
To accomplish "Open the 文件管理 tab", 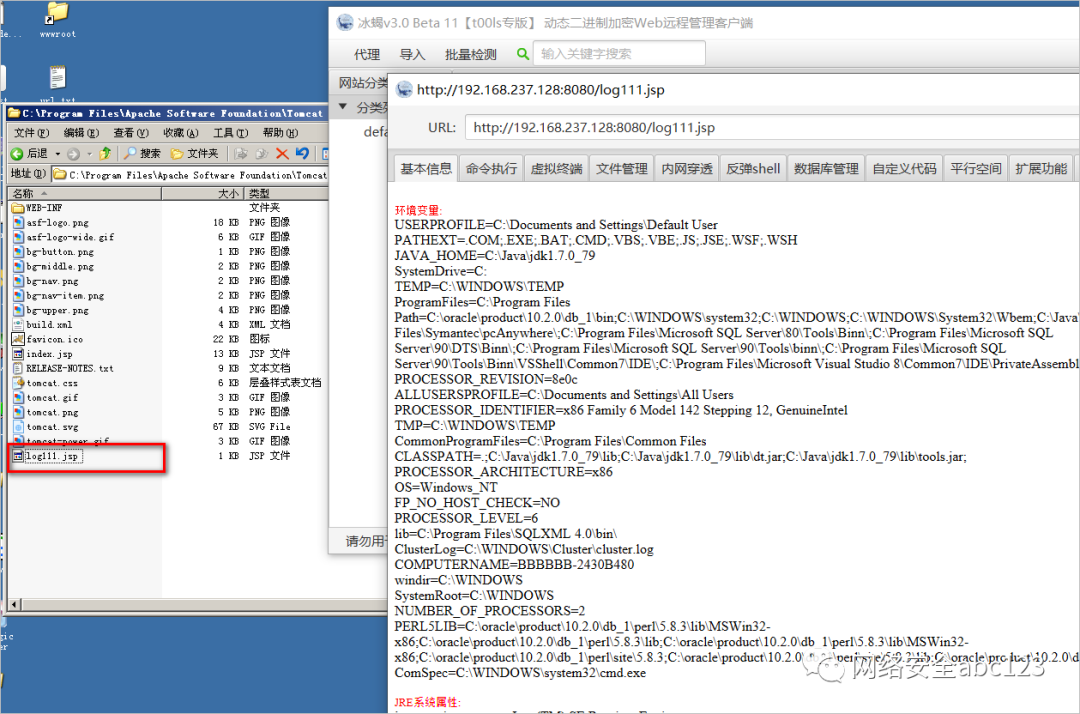I will (621, 168).
